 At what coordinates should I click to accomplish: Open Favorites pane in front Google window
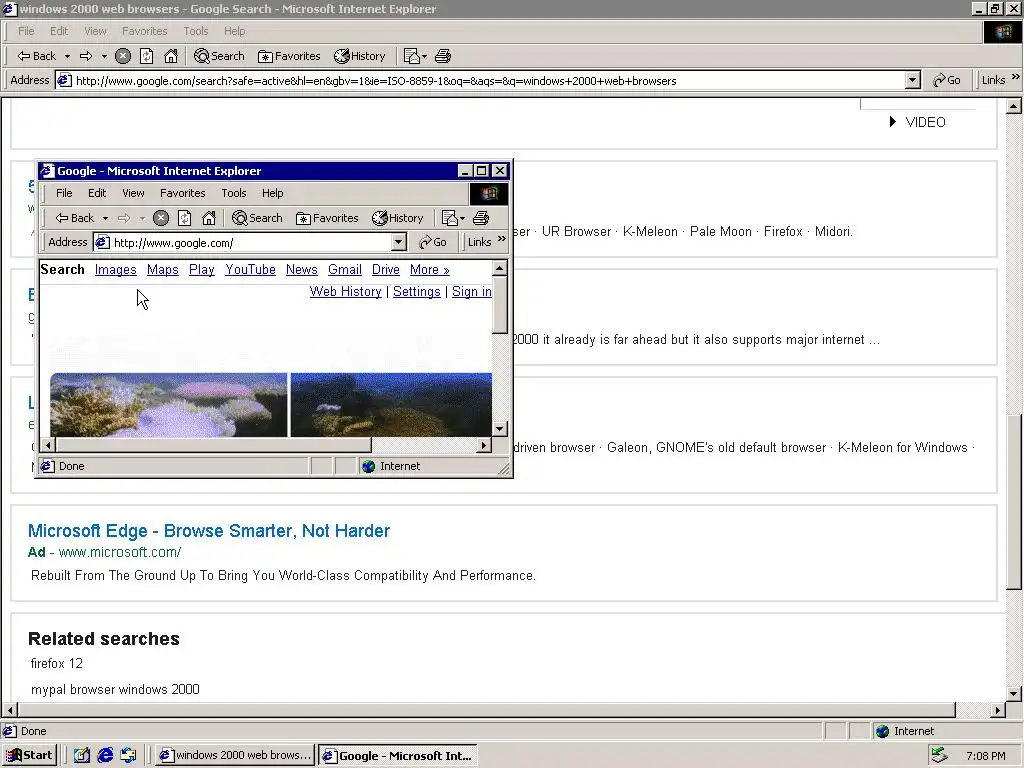coord(327,218)
